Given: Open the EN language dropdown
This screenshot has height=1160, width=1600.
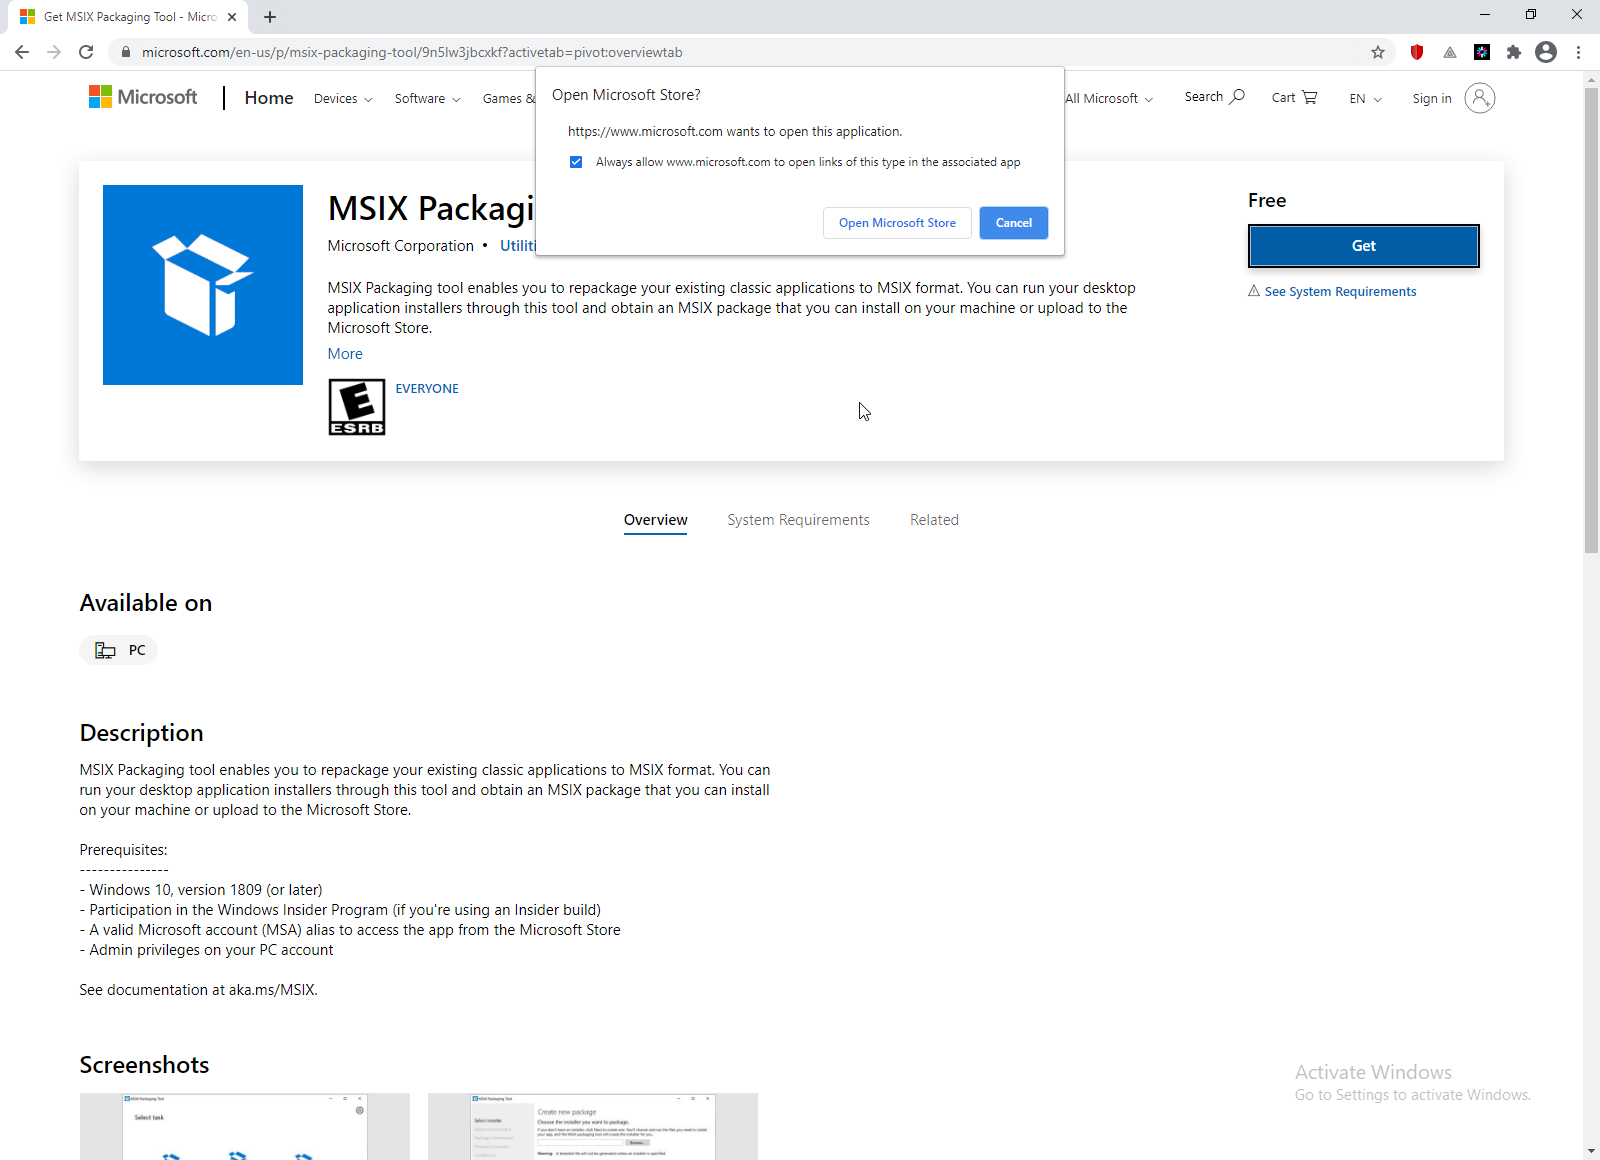Looking at the screenshot, I should coord(1365,99).
